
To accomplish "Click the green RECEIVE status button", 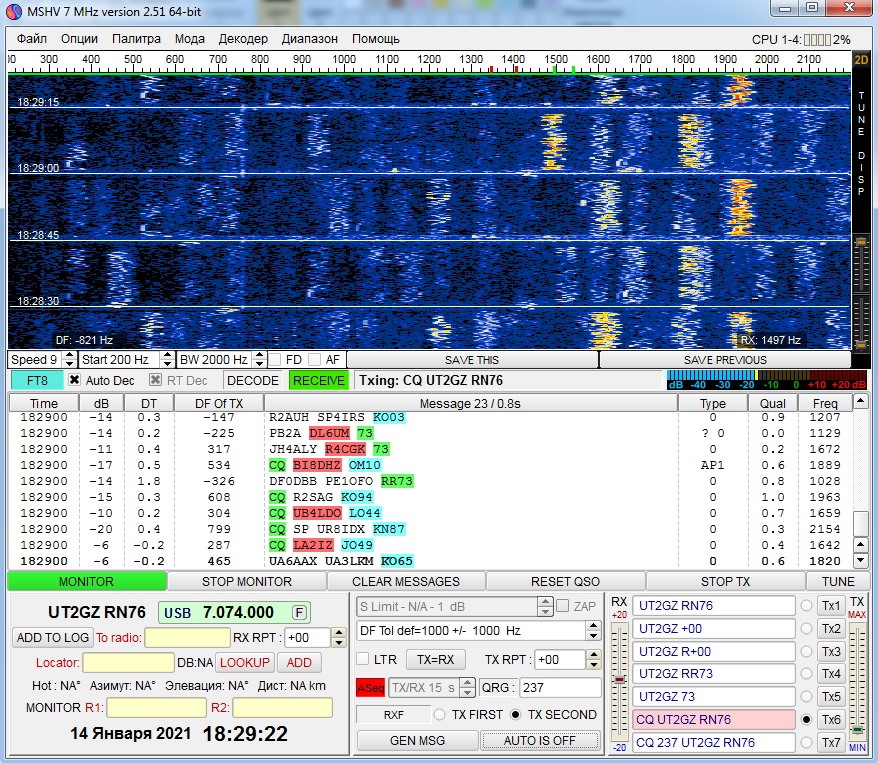I will point(318,380).
